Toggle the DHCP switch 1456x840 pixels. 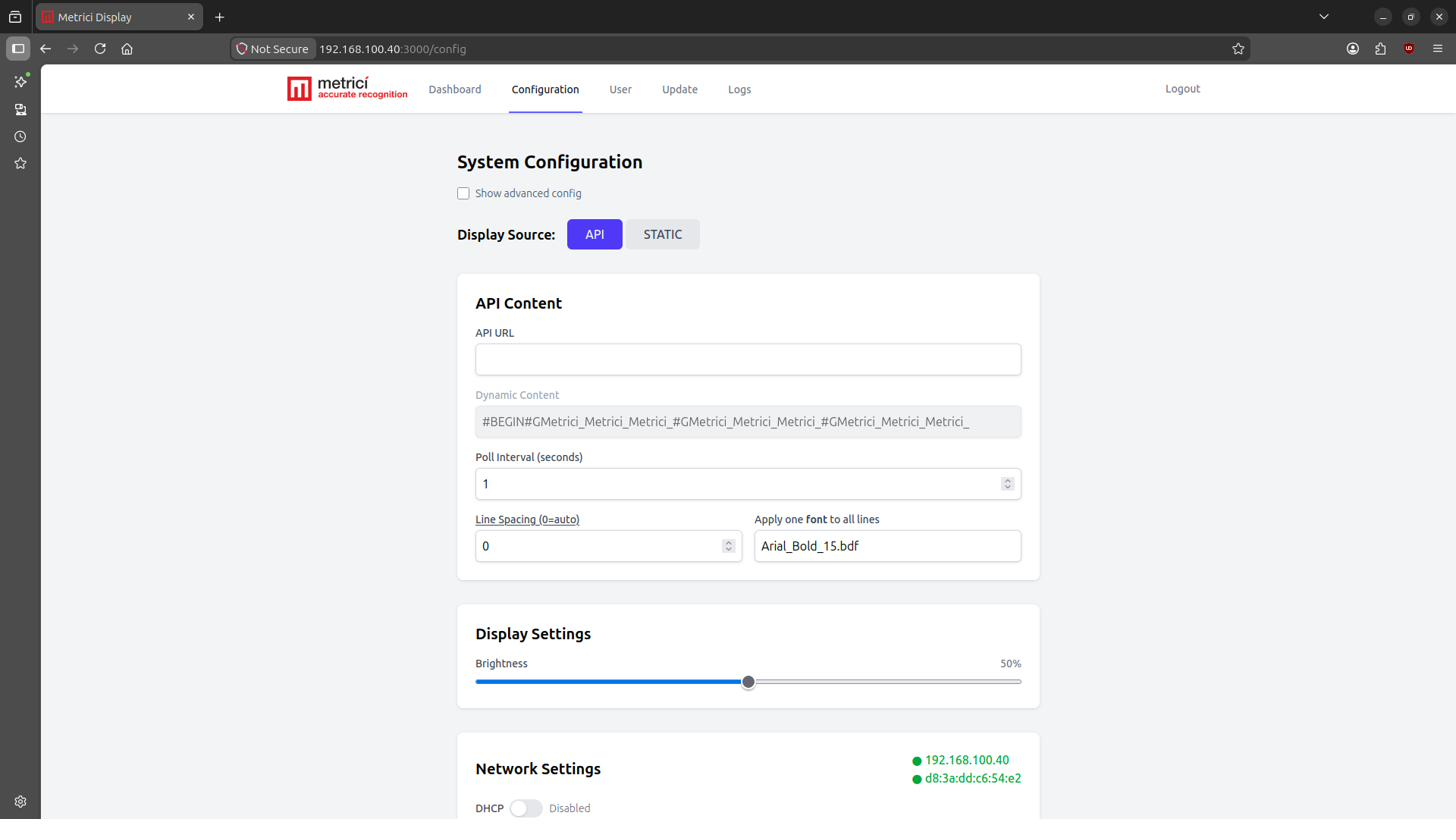tap(526, 809)
